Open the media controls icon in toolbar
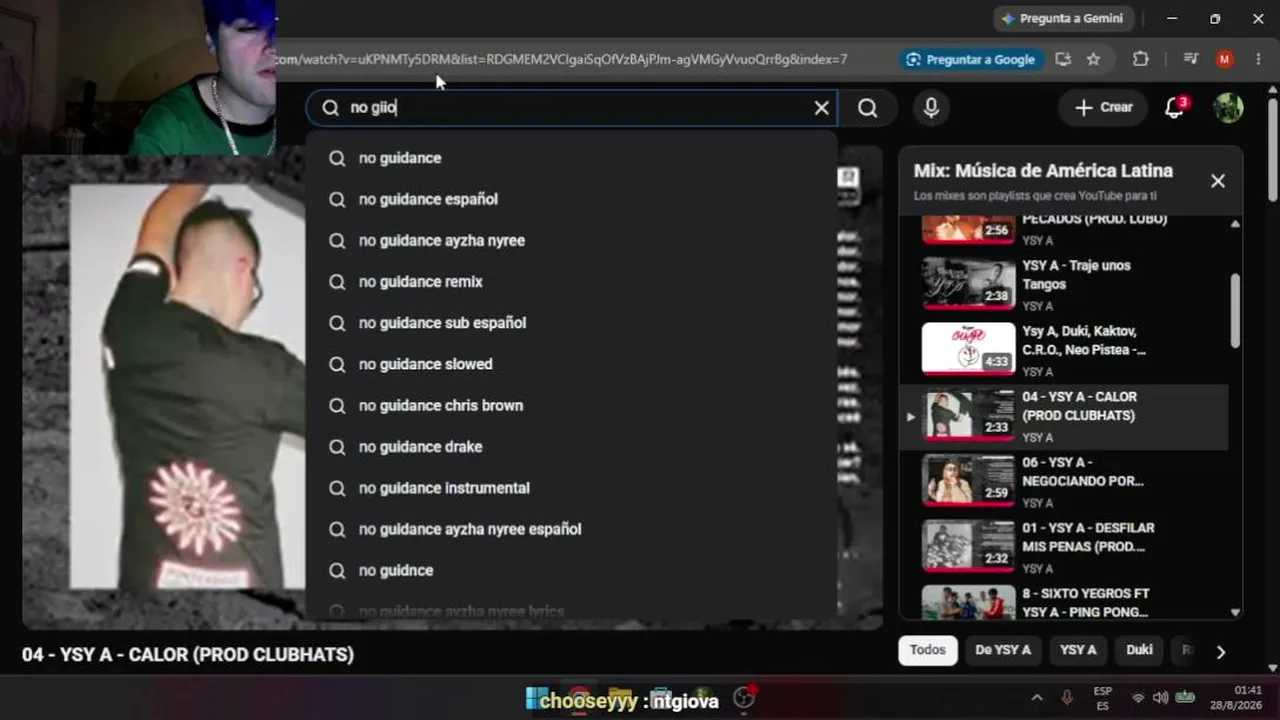The width and height of the screenshot is (1280, 720). 1190,59
